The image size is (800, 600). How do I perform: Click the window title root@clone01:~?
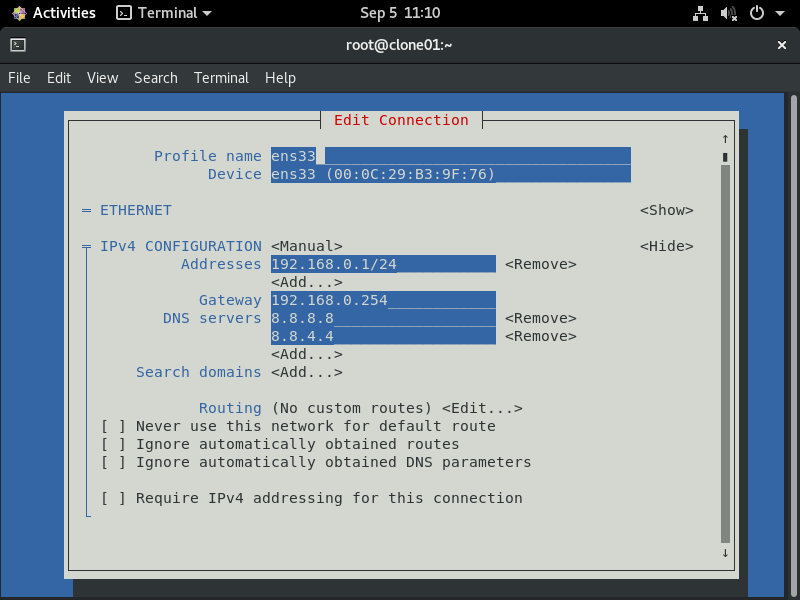click(399, 45)
